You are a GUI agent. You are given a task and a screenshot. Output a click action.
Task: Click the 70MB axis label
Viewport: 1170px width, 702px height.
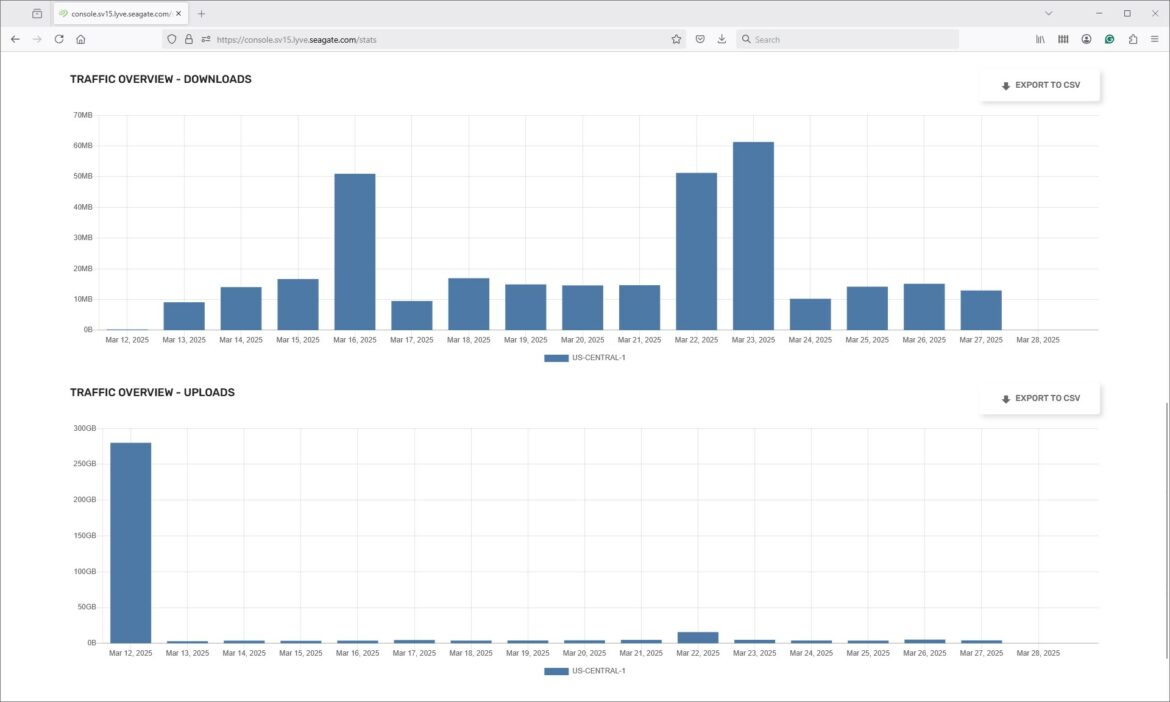(x=83, y=115)
